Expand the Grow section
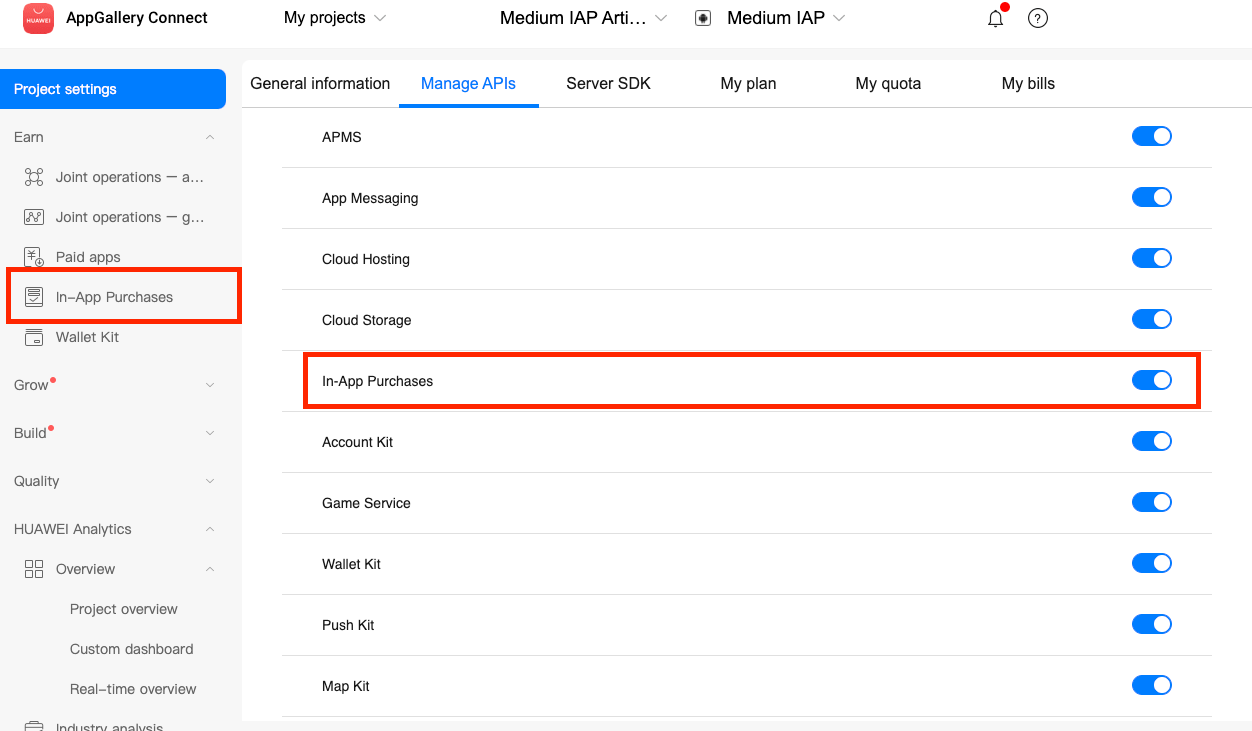The image size is (1252, 731). 210,385
